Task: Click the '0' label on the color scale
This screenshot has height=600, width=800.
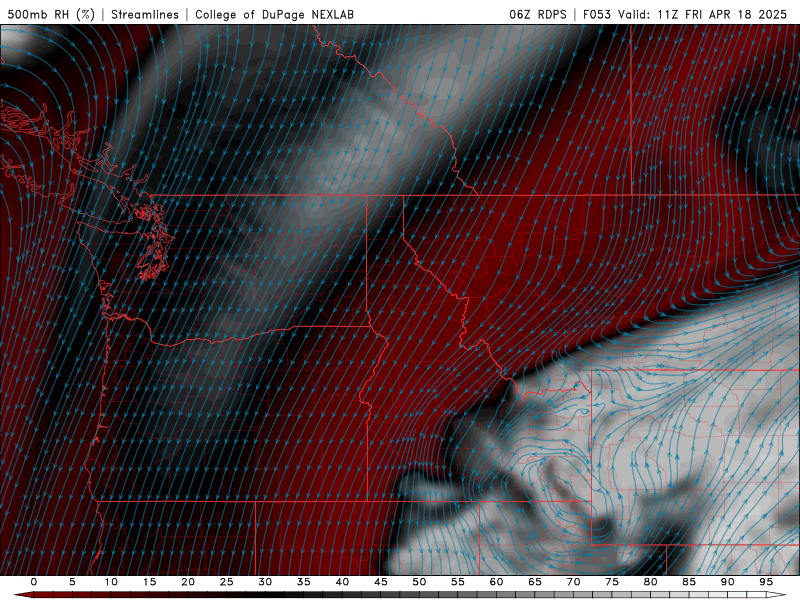Action: (x=34, y=582)
